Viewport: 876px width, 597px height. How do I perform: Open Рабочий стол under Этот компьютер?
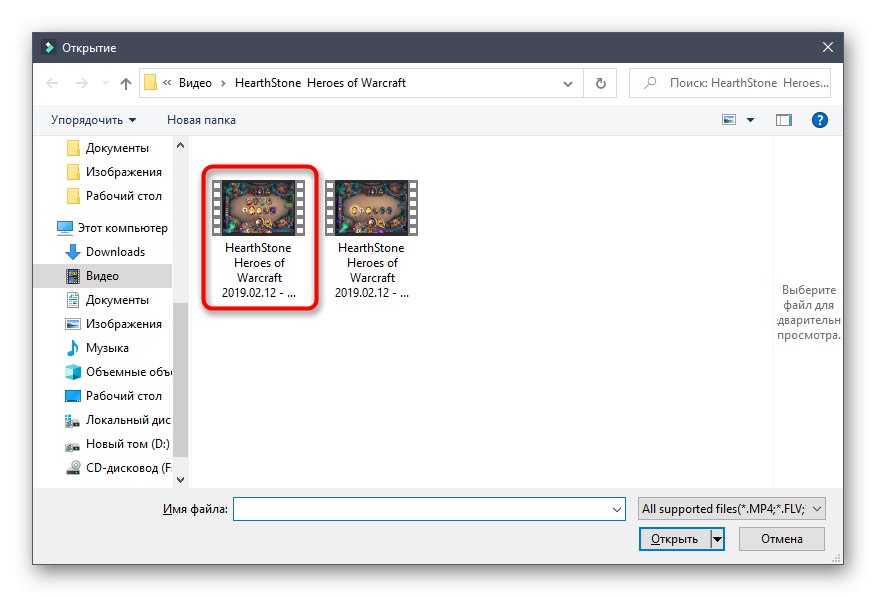point(114,396)
